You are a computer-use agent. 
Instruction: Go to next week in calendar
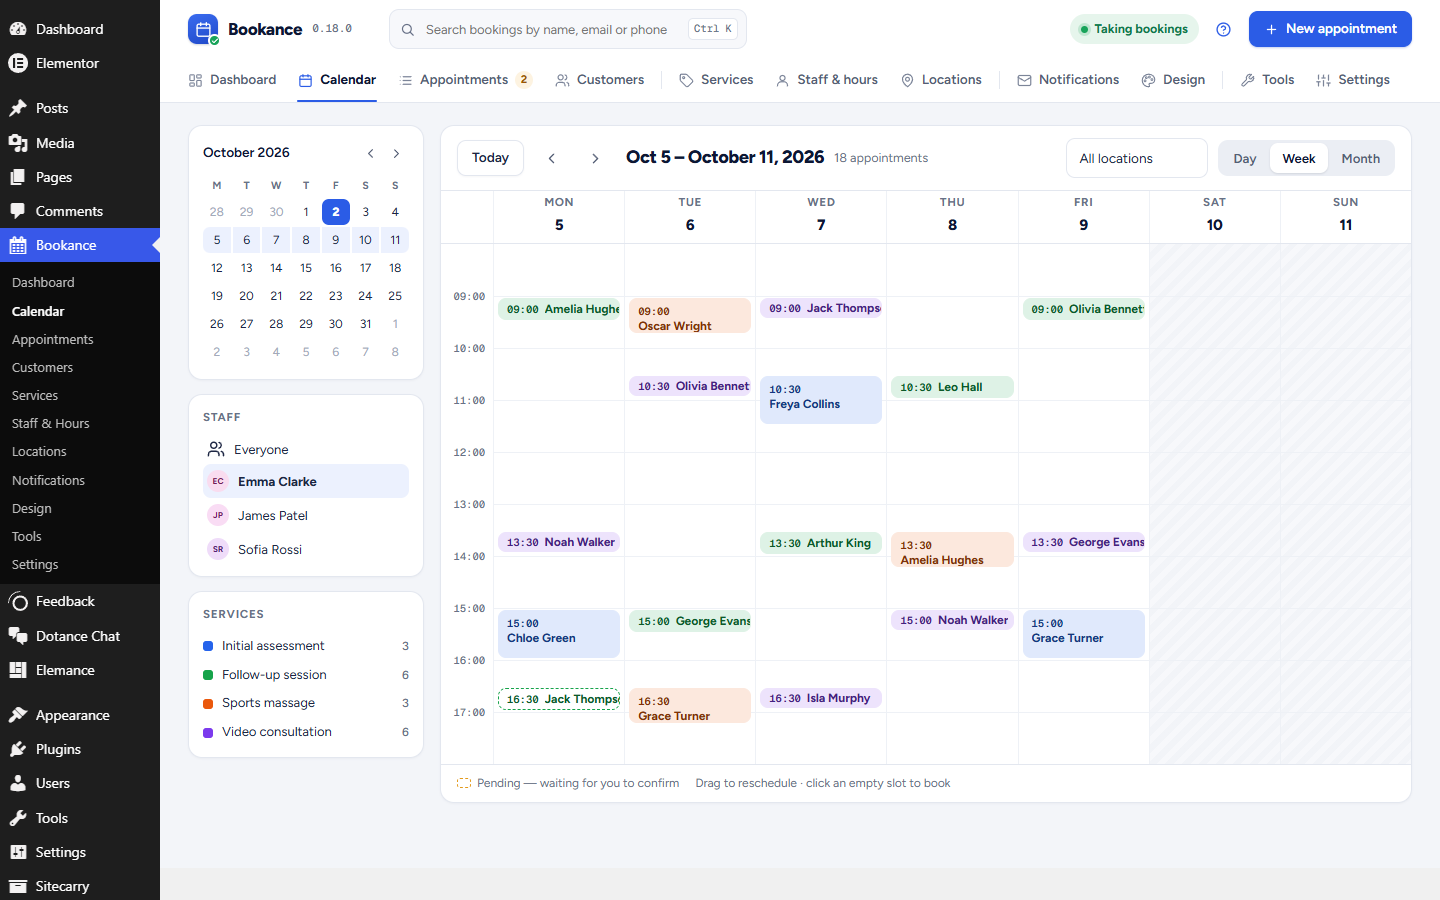pos(595,158)
